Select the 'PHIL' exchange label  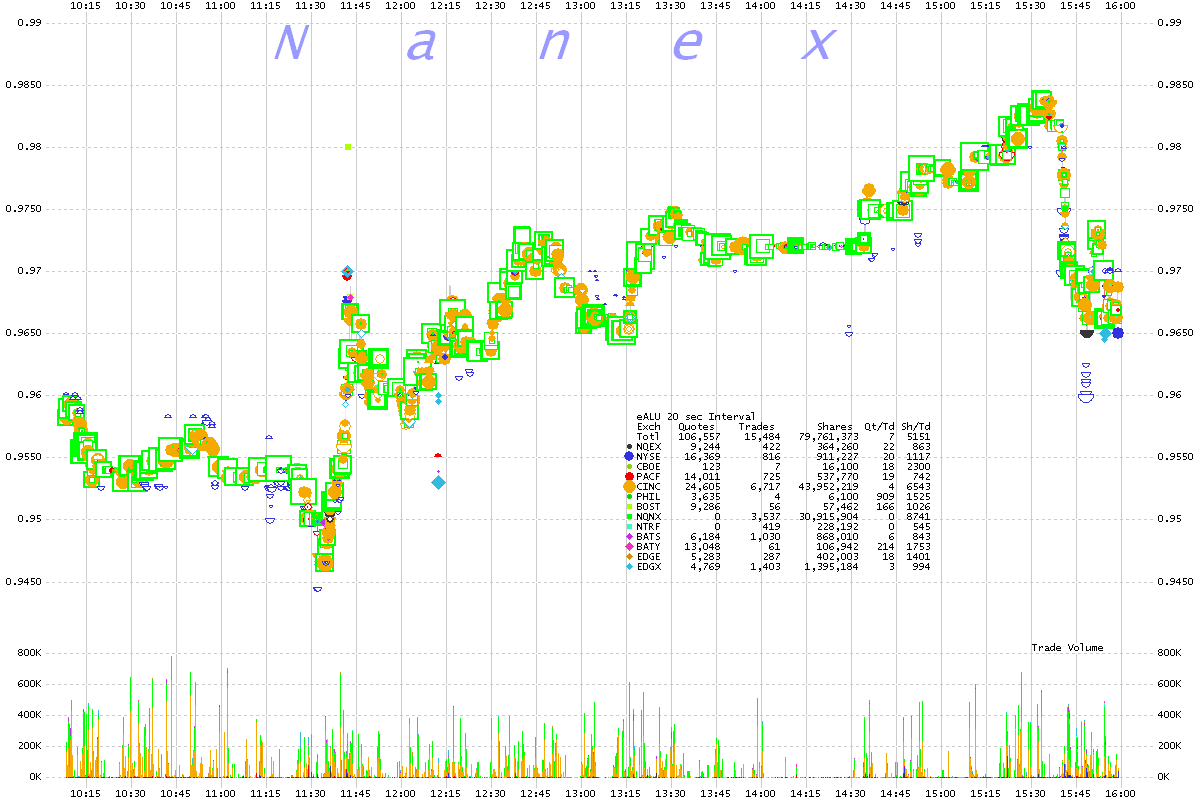tap(649, 496)
